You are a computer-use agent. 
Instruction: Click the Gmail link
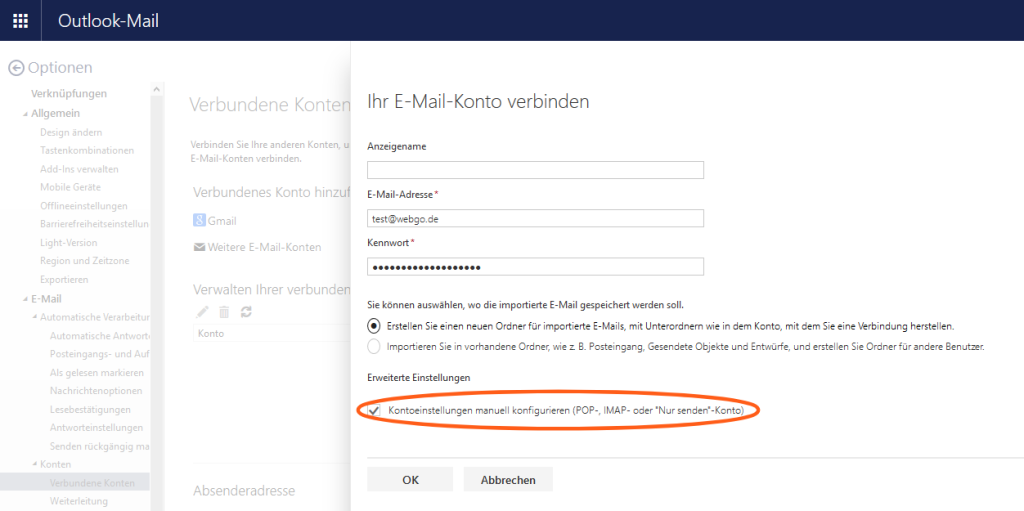click(222, 221)
